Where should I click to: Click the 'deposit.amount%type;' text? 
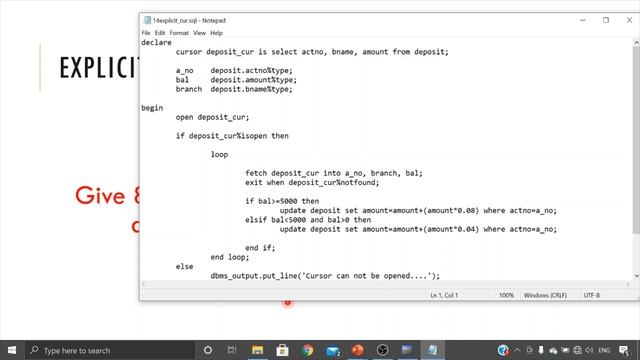click(253, 80)
